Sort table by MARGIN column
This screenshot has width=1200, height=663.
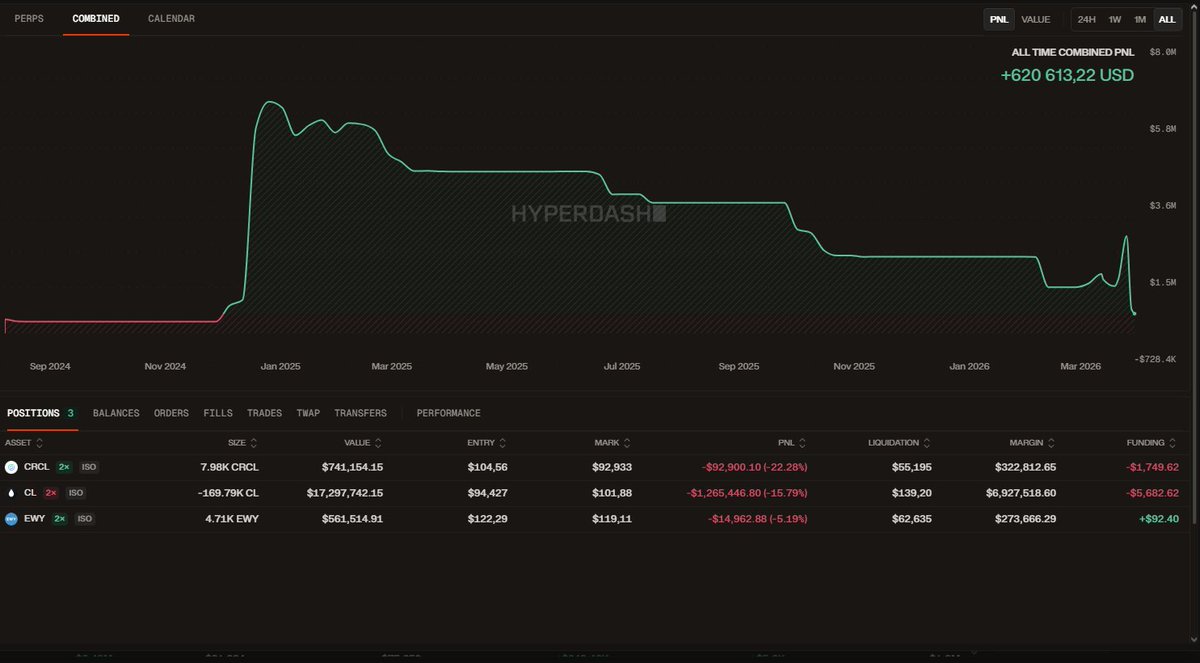click(1032, 442)
